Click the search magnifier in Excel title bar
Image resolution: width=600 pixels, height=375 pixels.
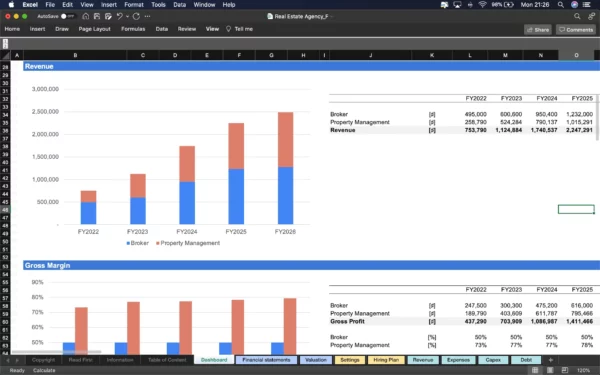pos(577,16)
